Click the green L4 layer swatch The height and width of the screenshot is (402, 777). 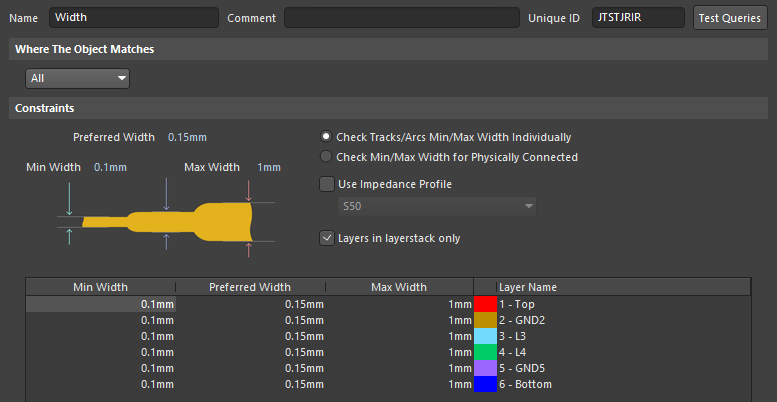coord(485,352)
